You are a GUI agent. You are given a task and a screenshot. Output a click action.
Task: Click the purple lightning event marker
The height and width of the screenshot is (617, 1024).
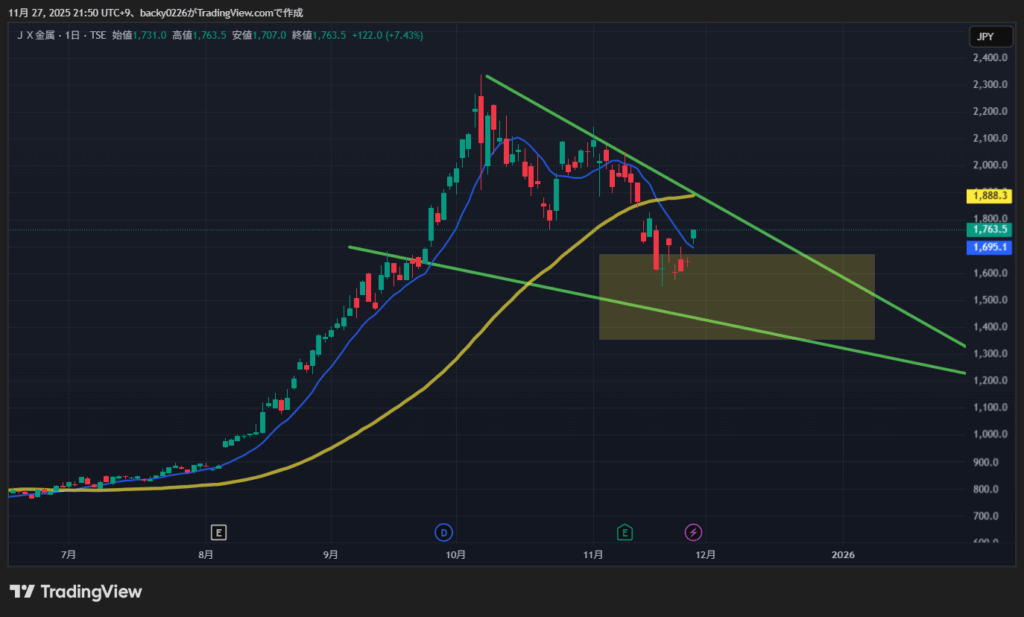coord(692,531)
